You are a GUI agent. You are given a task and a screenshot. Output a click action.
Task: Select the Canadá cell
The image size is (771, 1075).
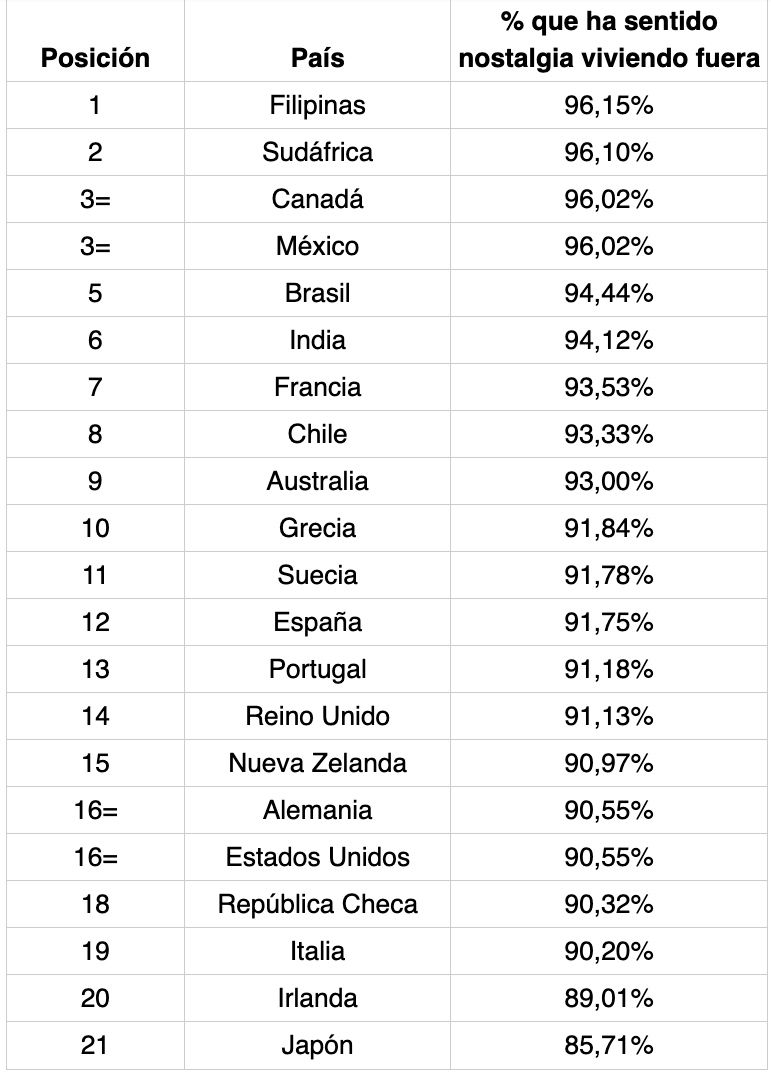pyautogui.click(x=317, y=199)
